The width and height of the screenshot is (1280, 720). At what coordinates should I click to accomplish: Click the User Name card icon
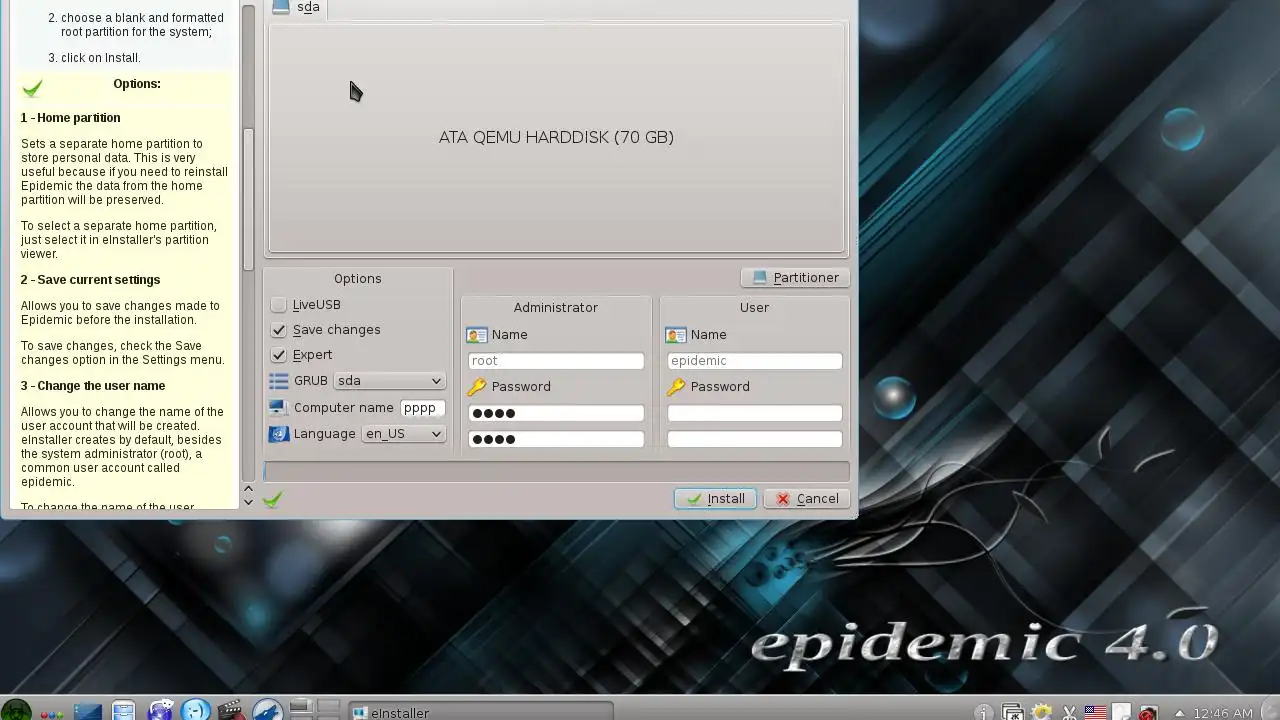click(x=676, y=335)
